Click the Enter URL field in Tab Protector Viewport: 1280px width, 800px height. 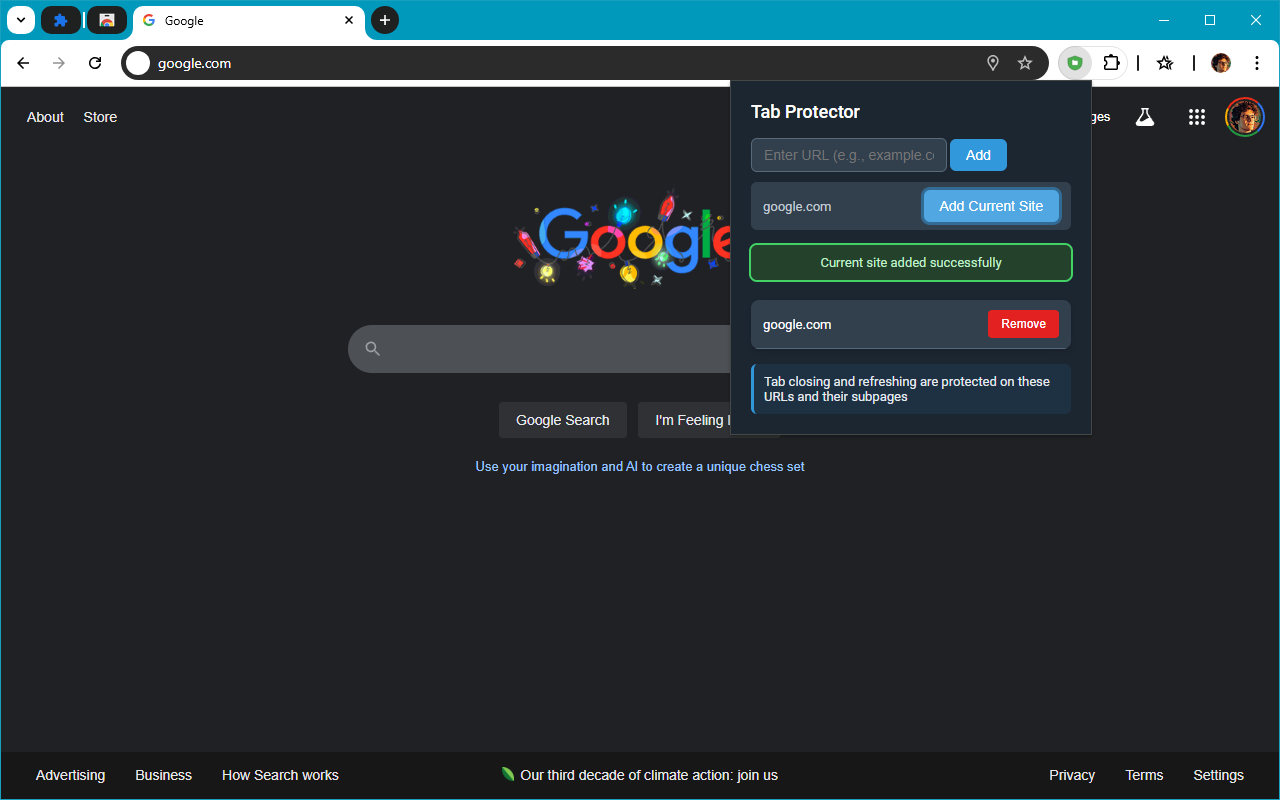[848, 155]
